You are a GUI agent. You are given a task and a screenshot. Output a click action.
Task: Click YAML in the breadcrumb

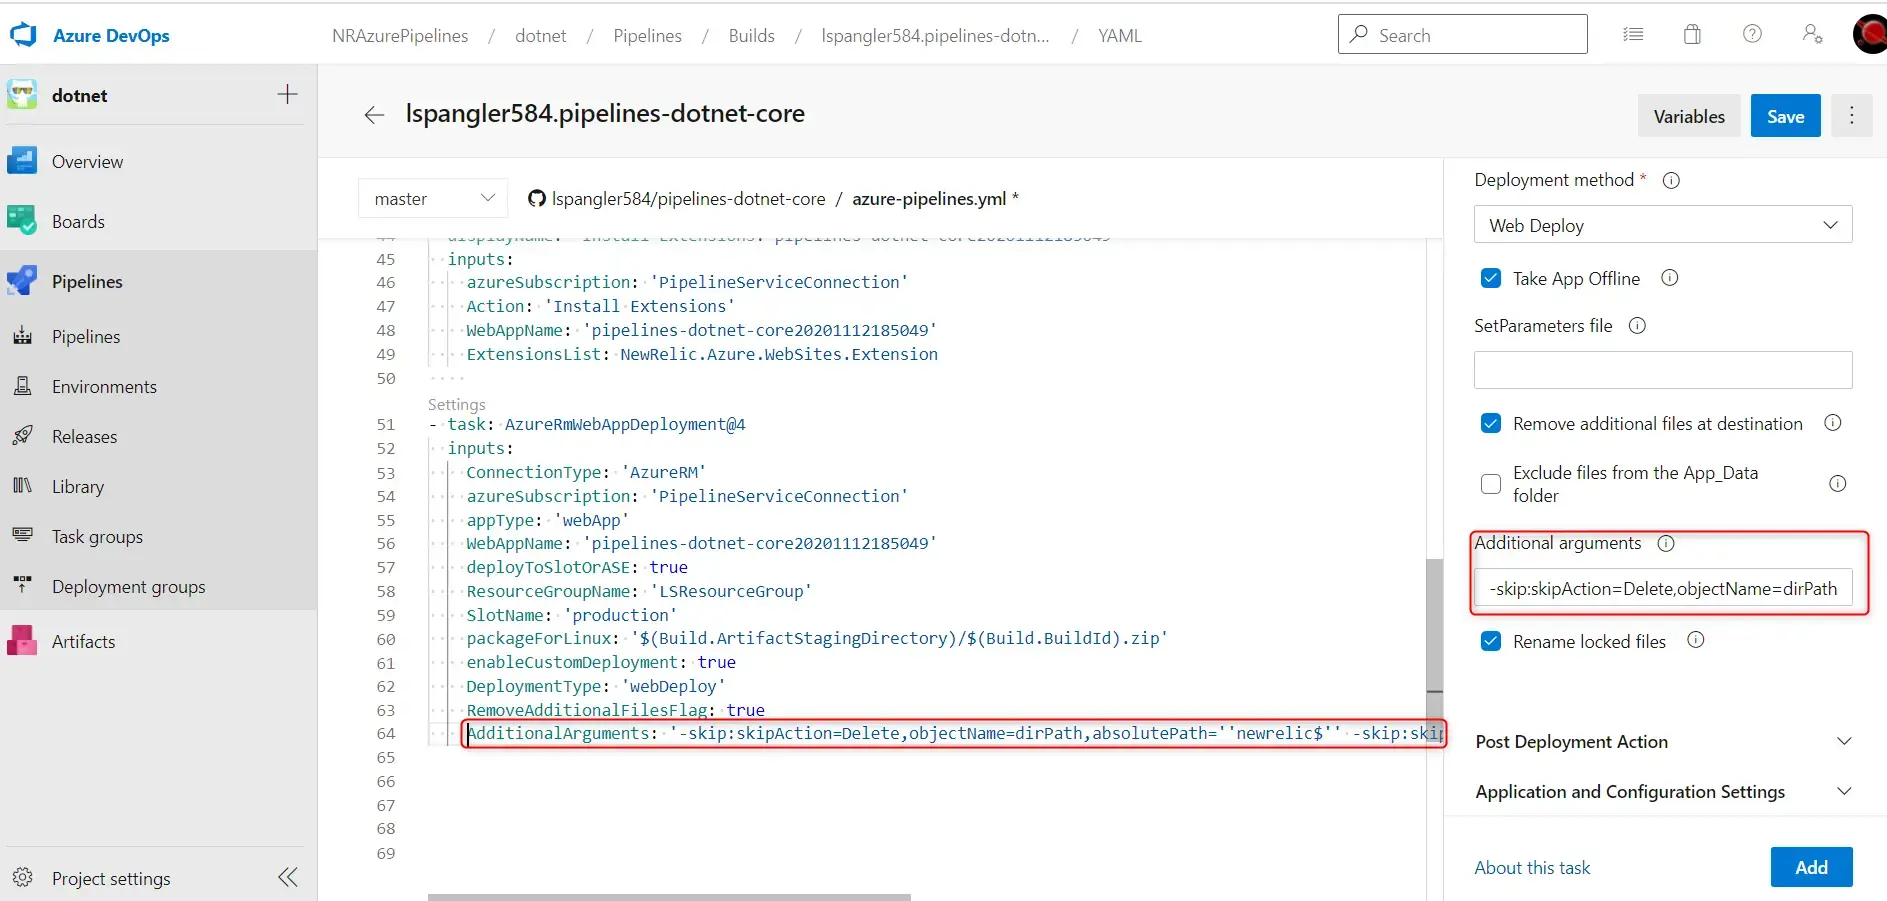coord(1119,35)
